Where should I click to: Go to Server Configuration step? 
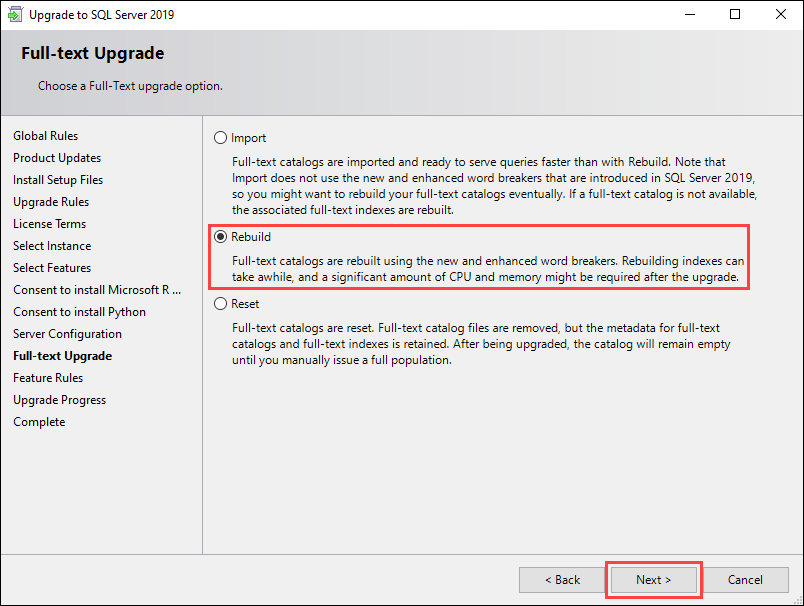[x=67, y=334]
